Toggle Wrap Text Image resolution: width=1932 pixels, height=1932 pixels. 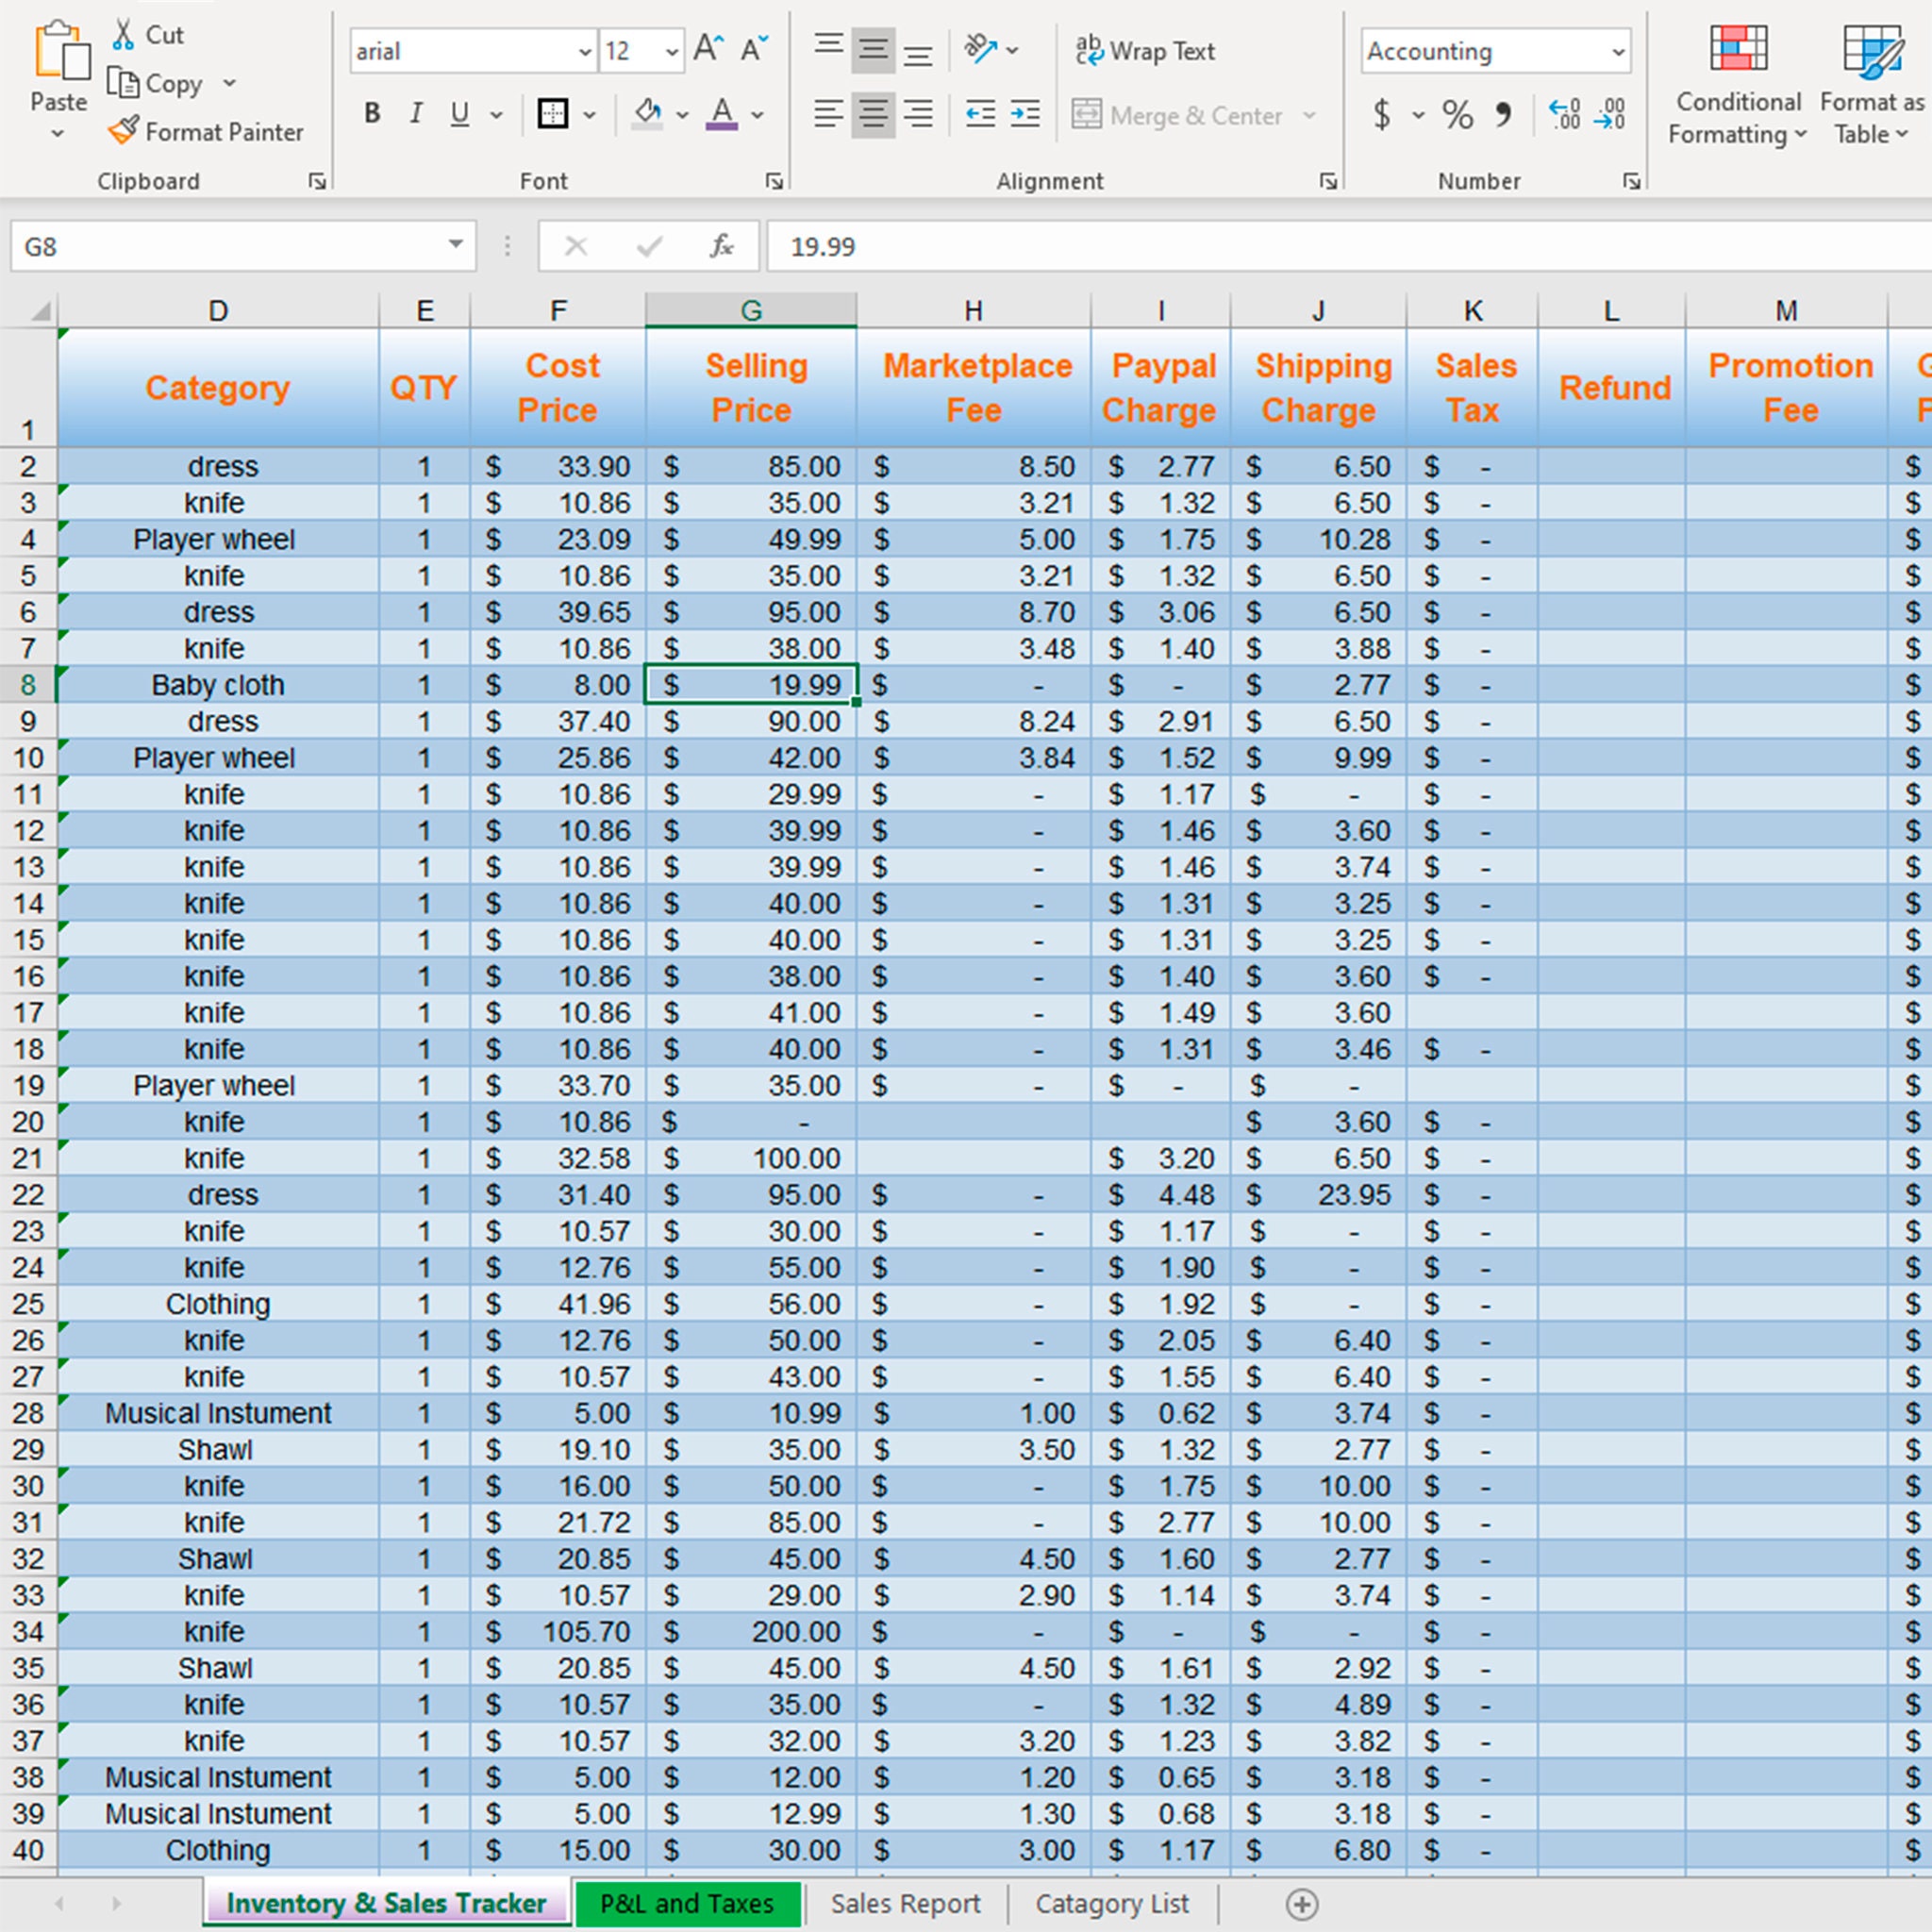click(x=1145, y=51)
